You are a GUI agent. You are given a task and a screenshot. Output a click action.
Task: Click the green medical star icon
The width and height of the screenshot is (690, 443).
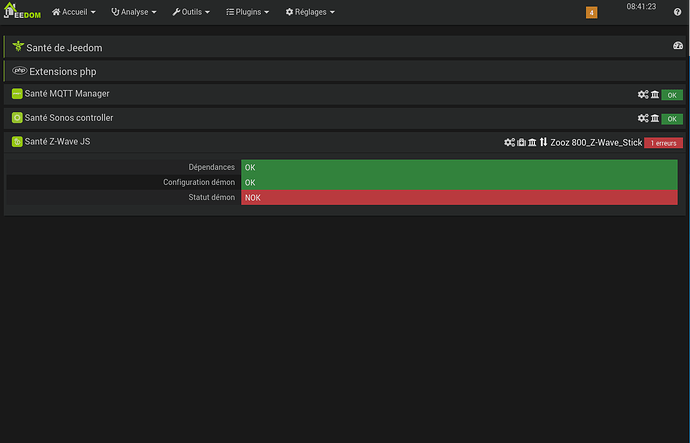click(x=18, y=46)
